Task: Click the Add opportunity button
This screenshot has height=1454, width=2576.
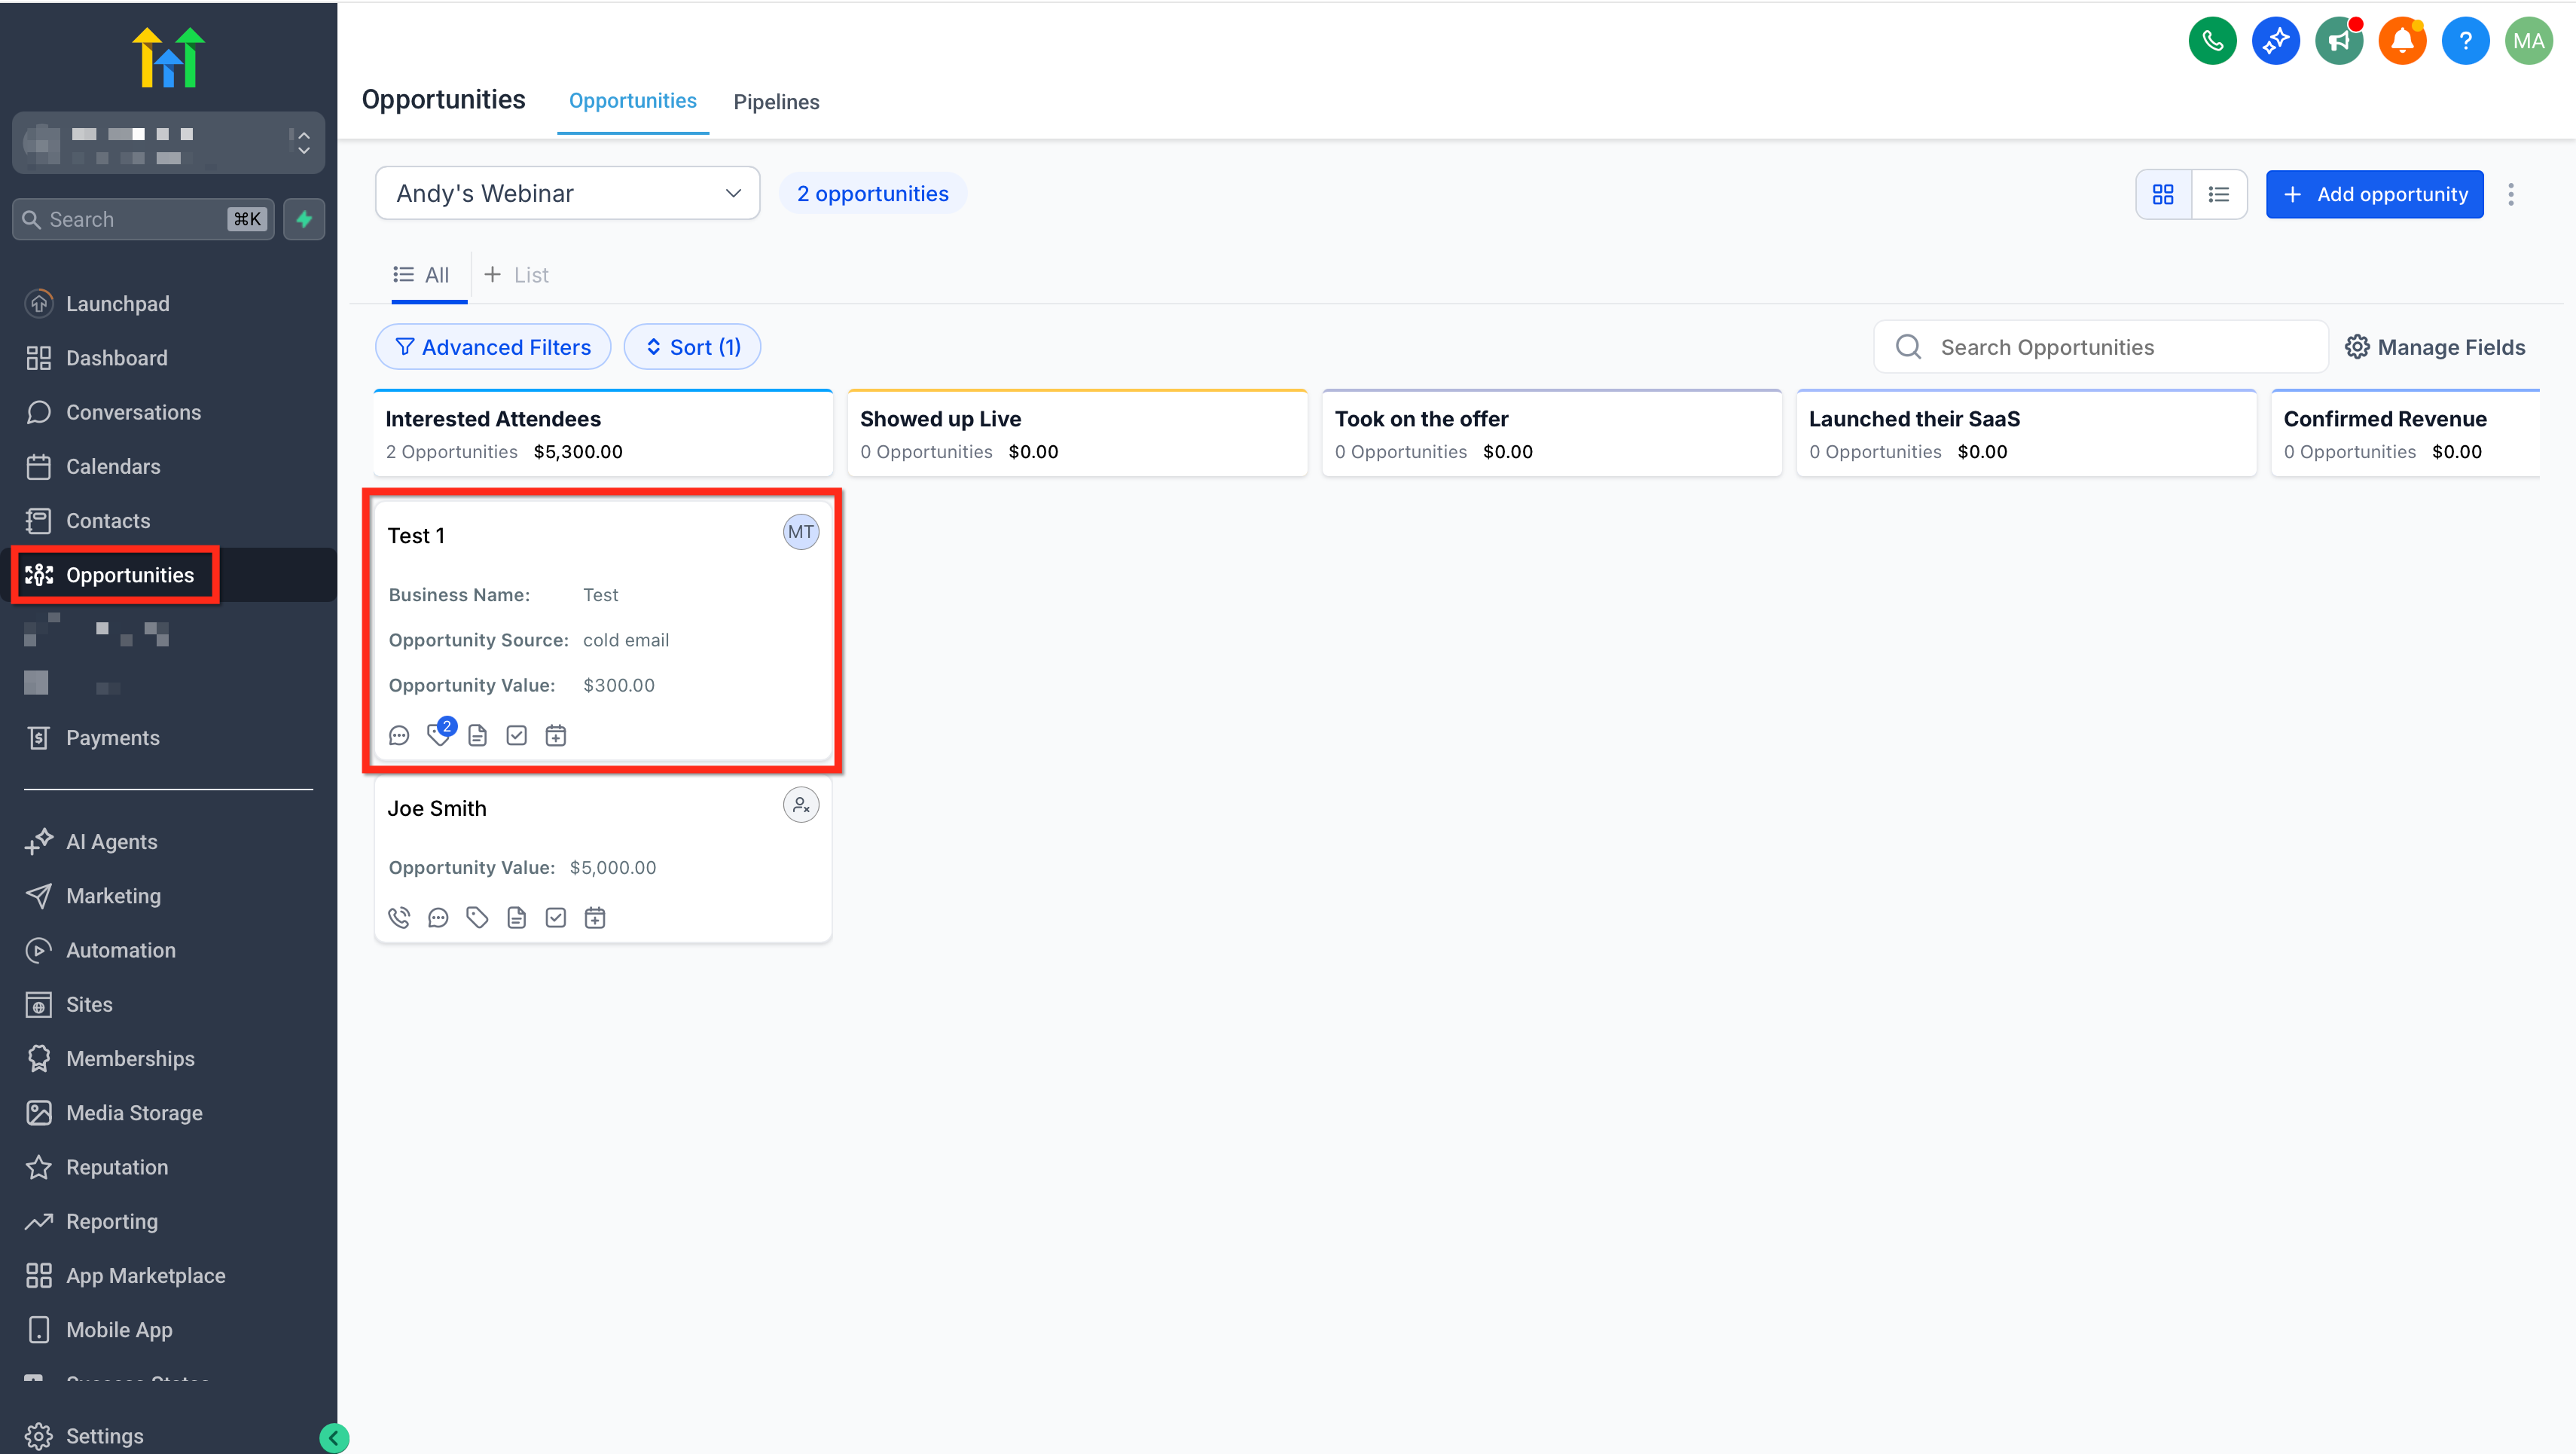Action: pos(2374,194)
